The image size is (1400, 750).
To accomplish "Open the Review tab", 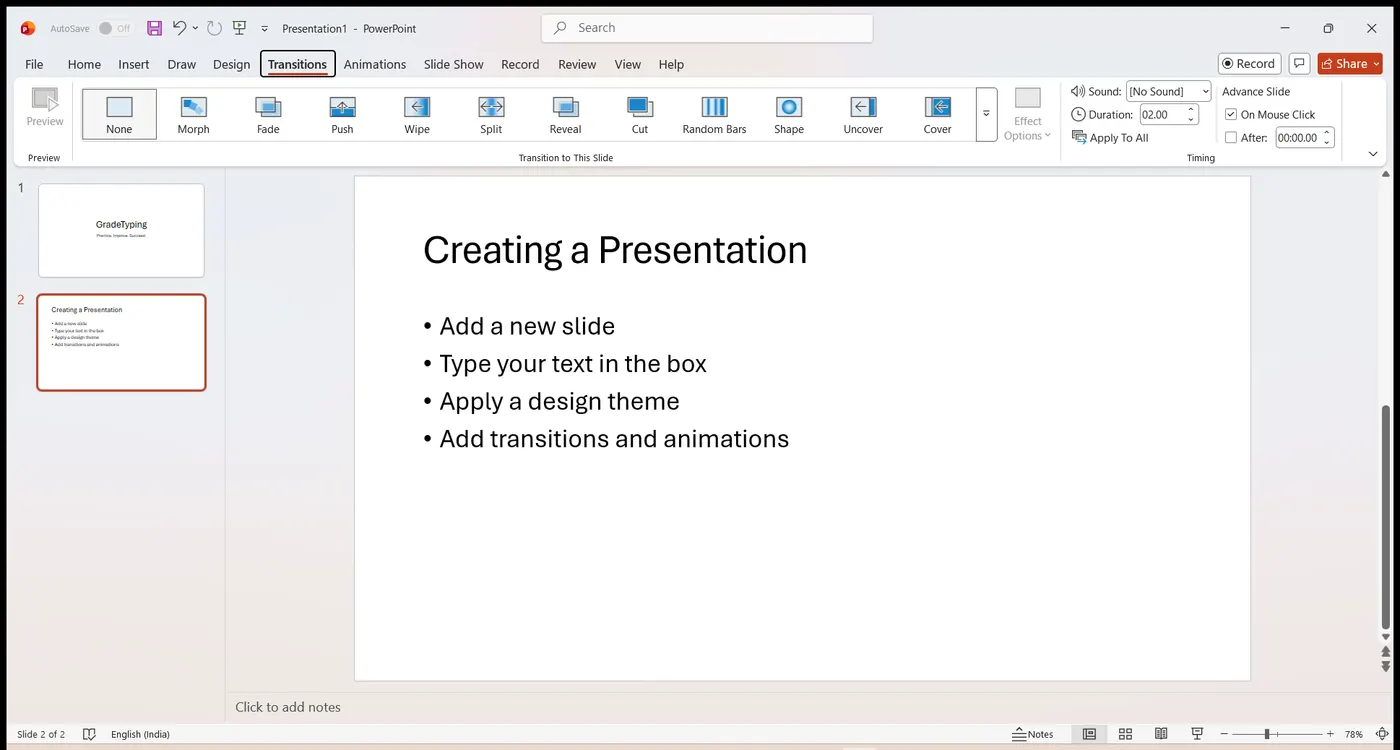I will click(577, 64).
